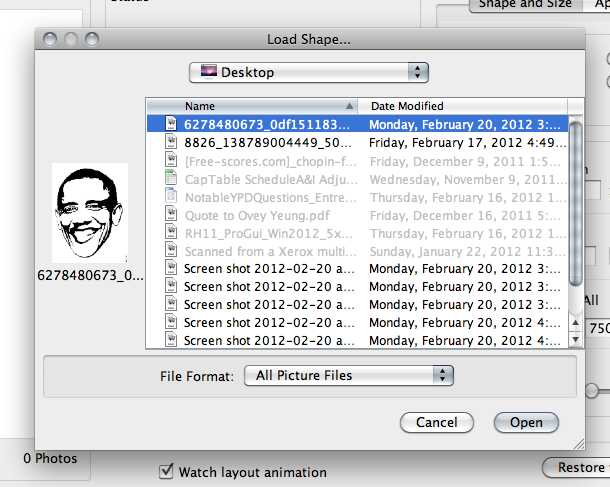Click icon beside Scanned from a Xerox multi file

coord(171,250)
